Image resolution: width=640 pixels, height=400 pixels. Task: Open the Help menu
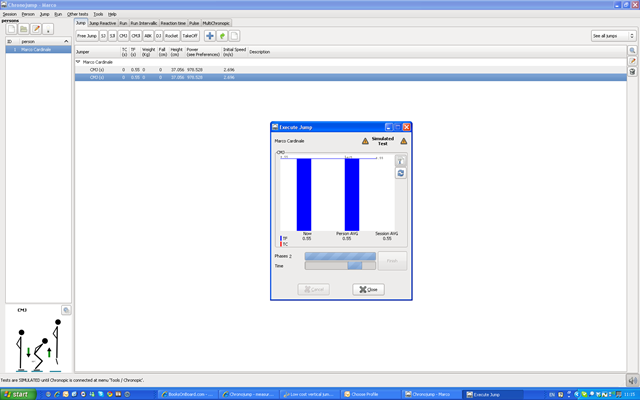point(112,14)
